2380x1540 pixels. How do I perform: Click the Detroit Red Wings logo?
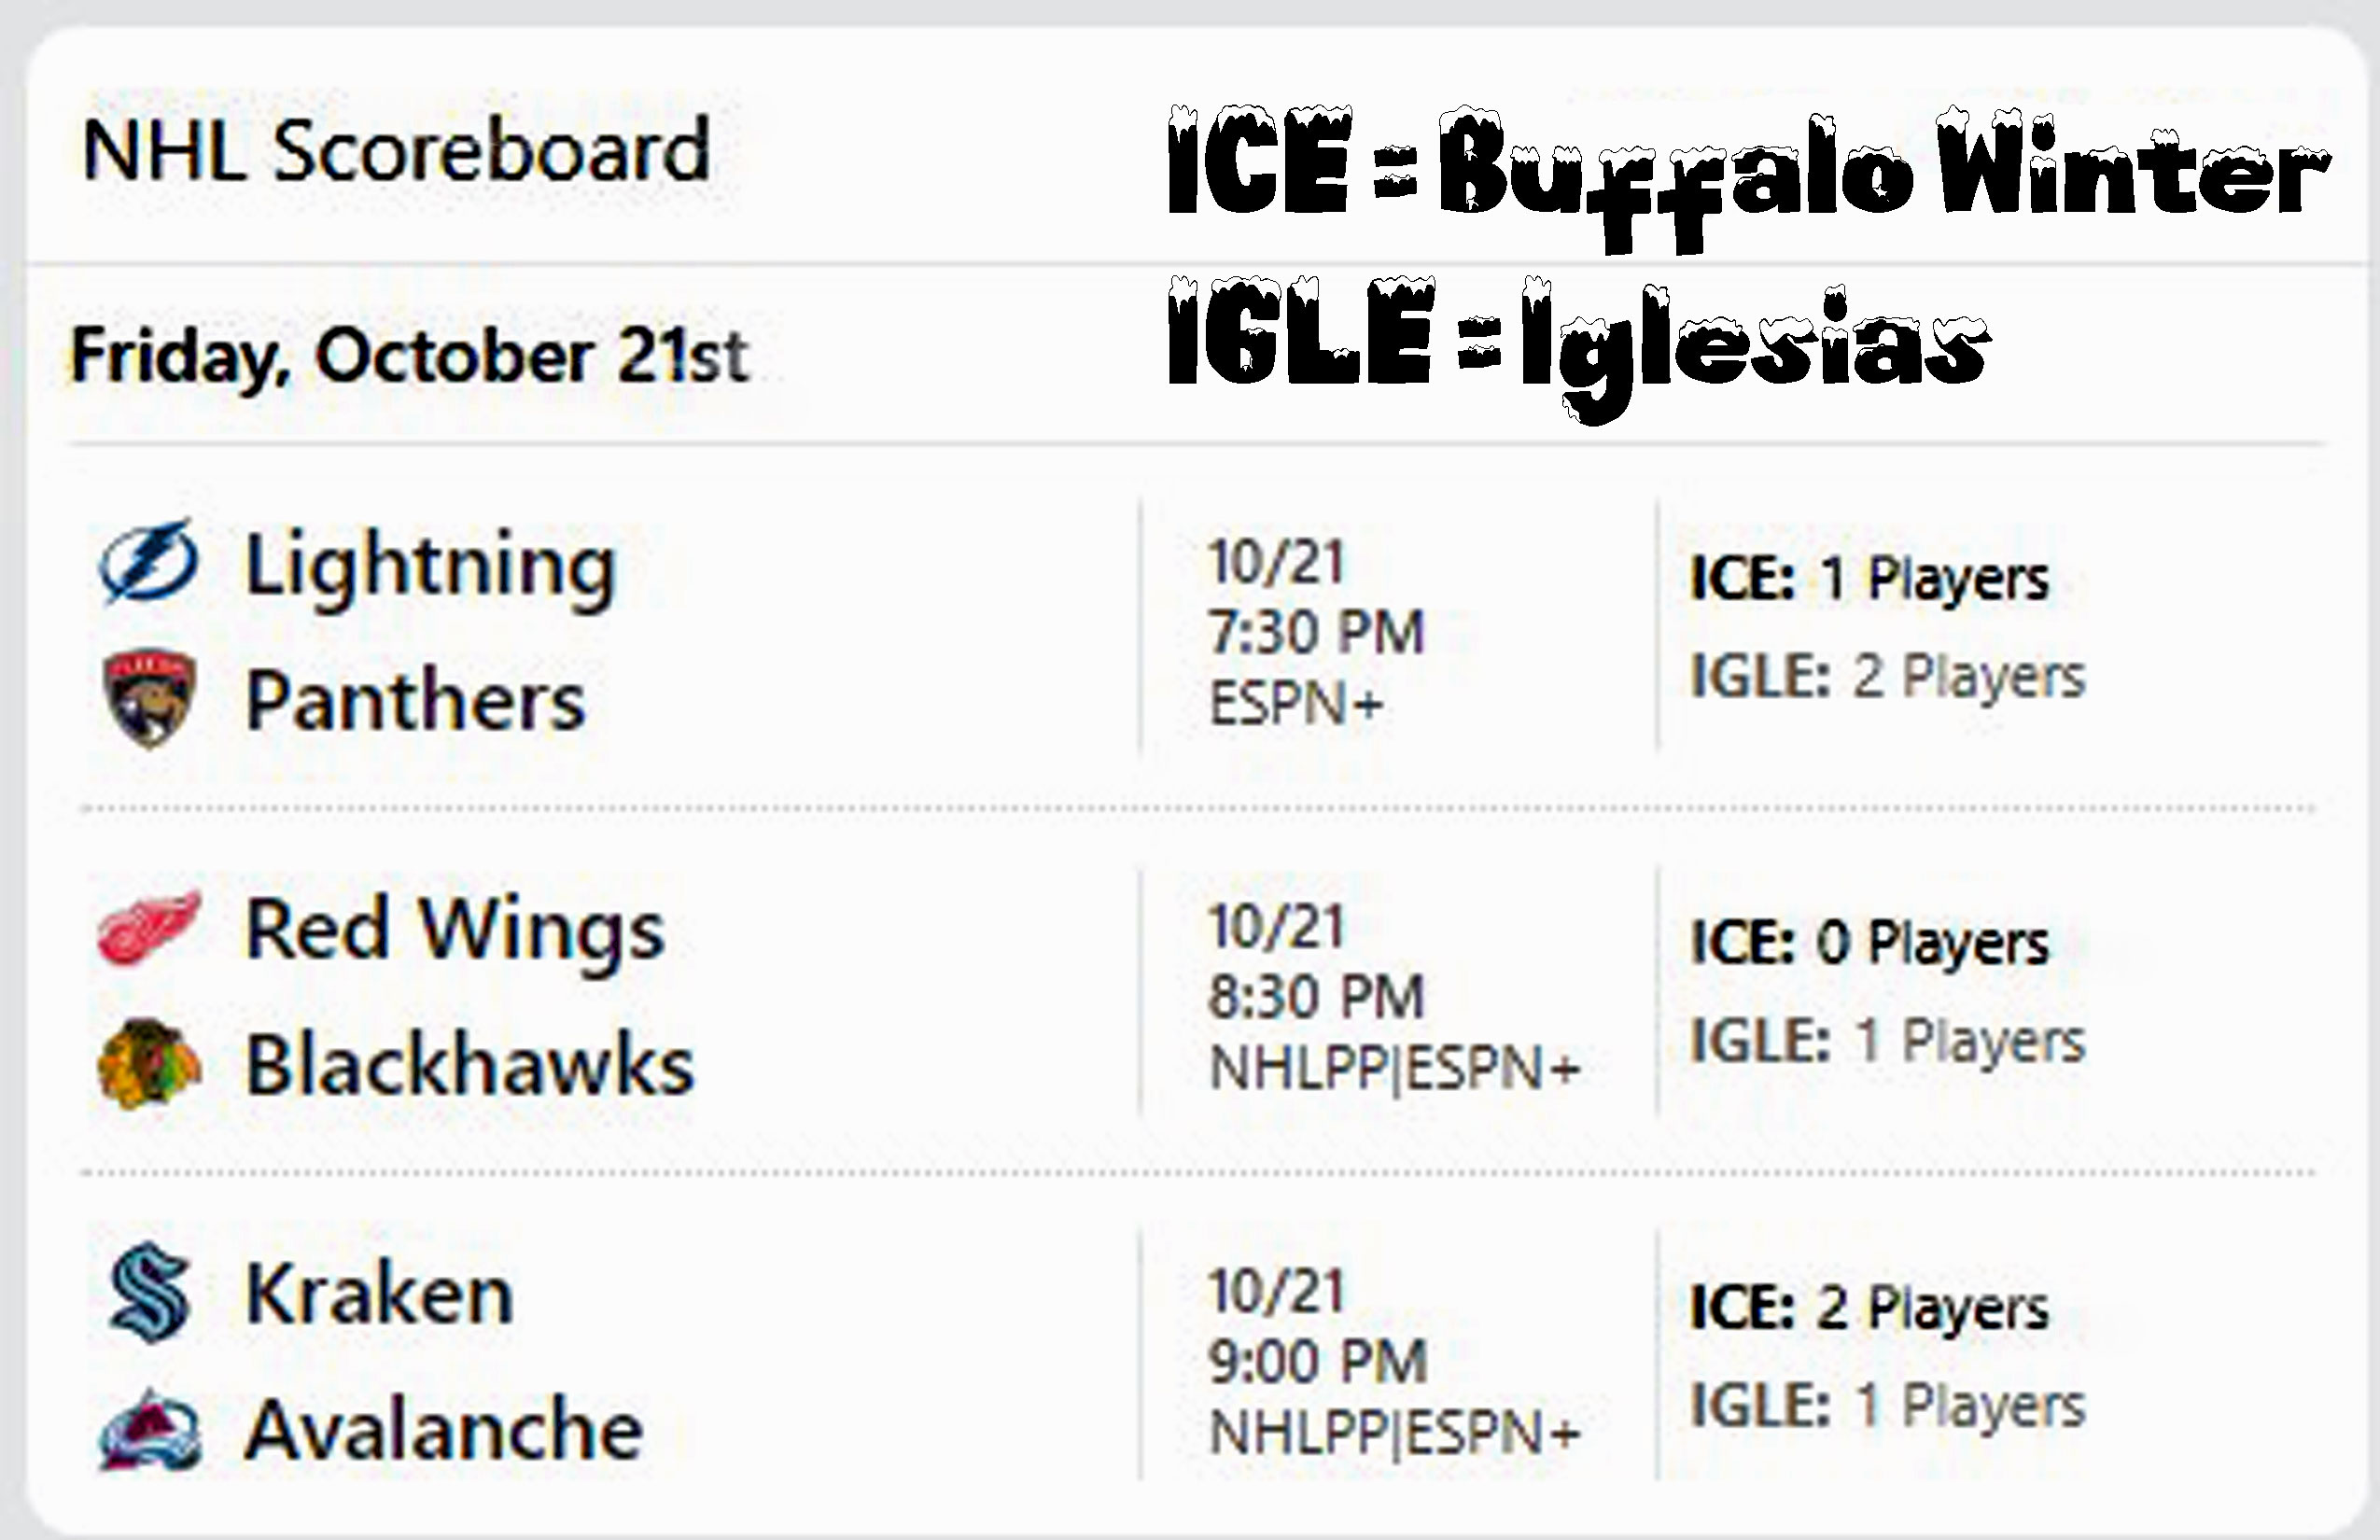[x=149, y=927]
